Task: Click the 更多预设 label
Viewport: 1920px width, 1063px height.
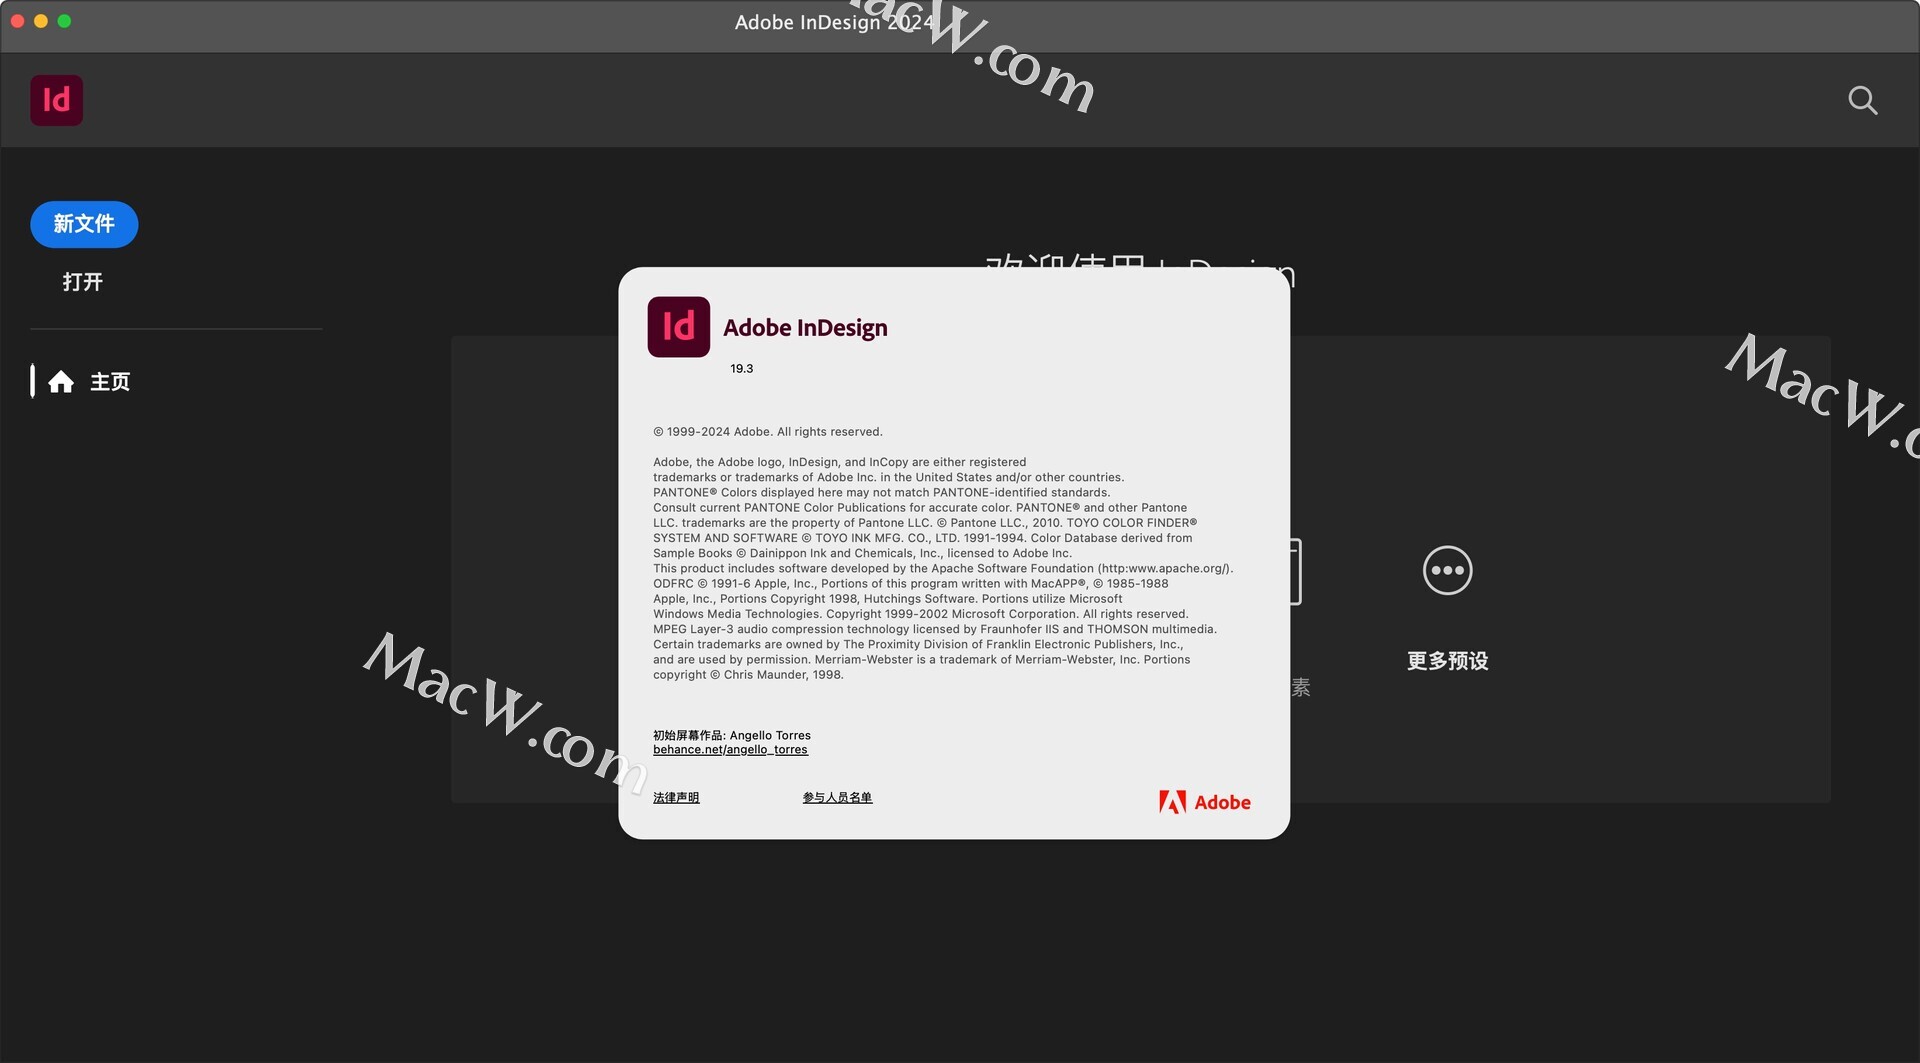Action: 1447,661
